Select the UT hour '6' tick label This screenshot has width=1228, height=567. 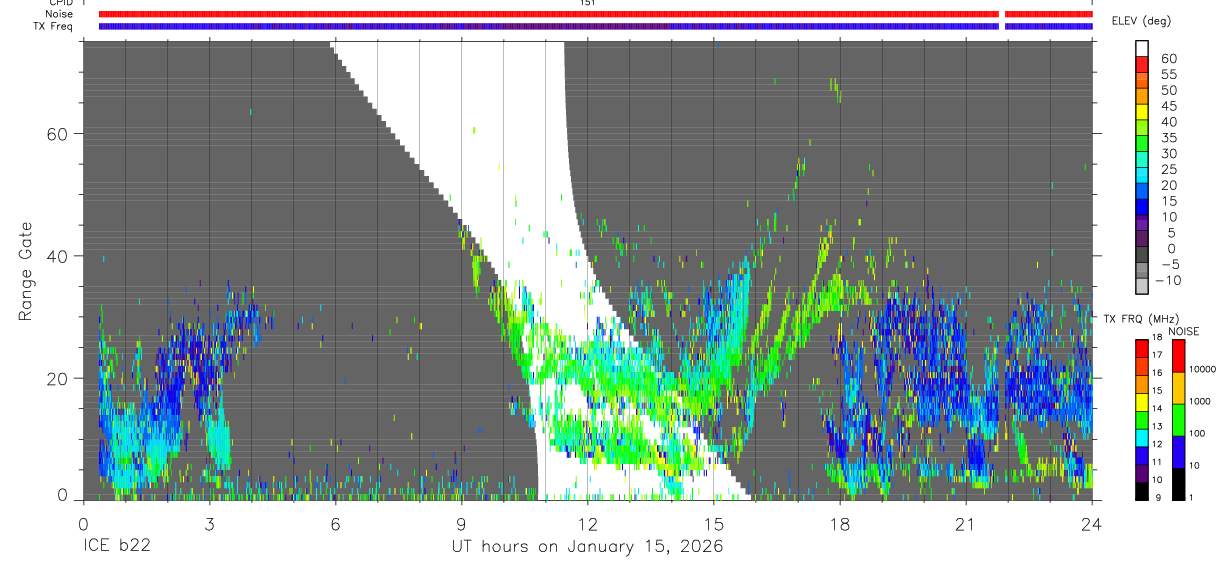coord(335,525)
